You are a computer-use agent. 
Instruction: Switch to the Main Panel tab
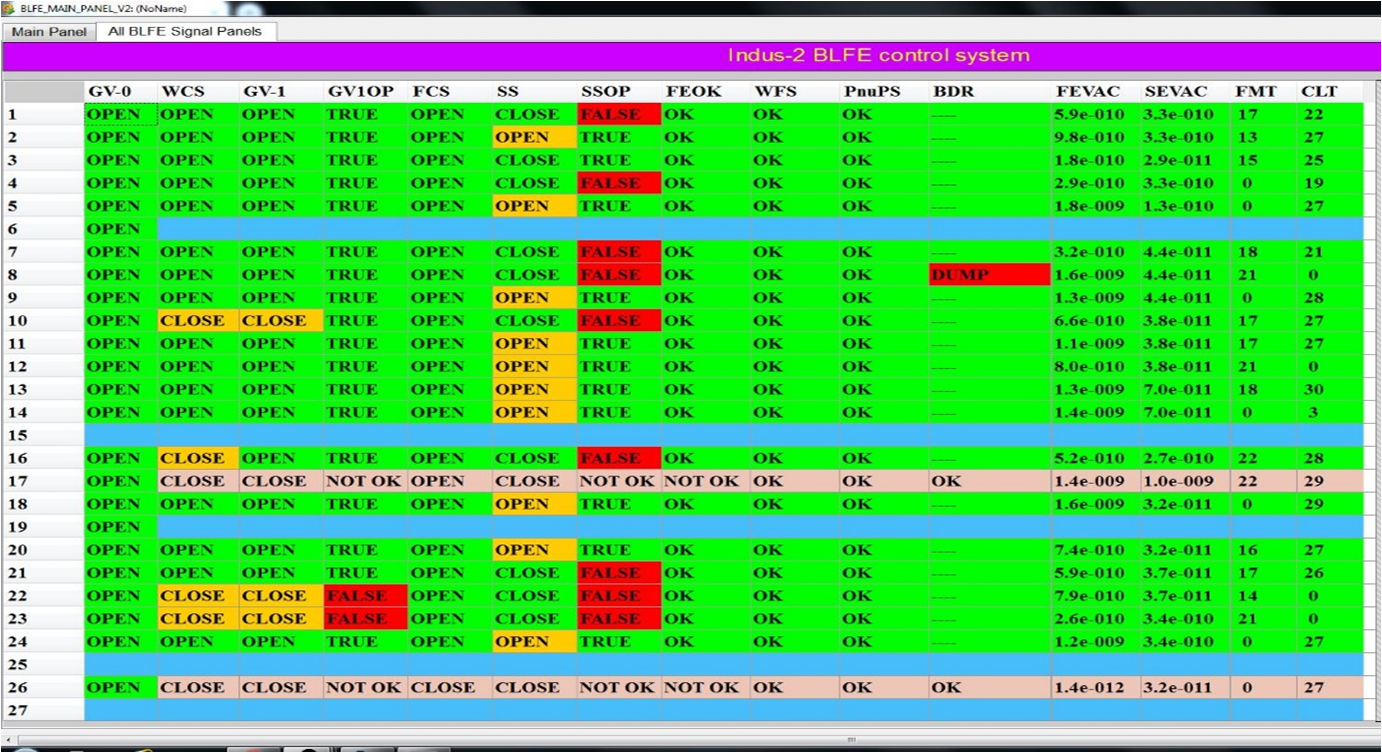pyautogui.click(x=49, y=32)
